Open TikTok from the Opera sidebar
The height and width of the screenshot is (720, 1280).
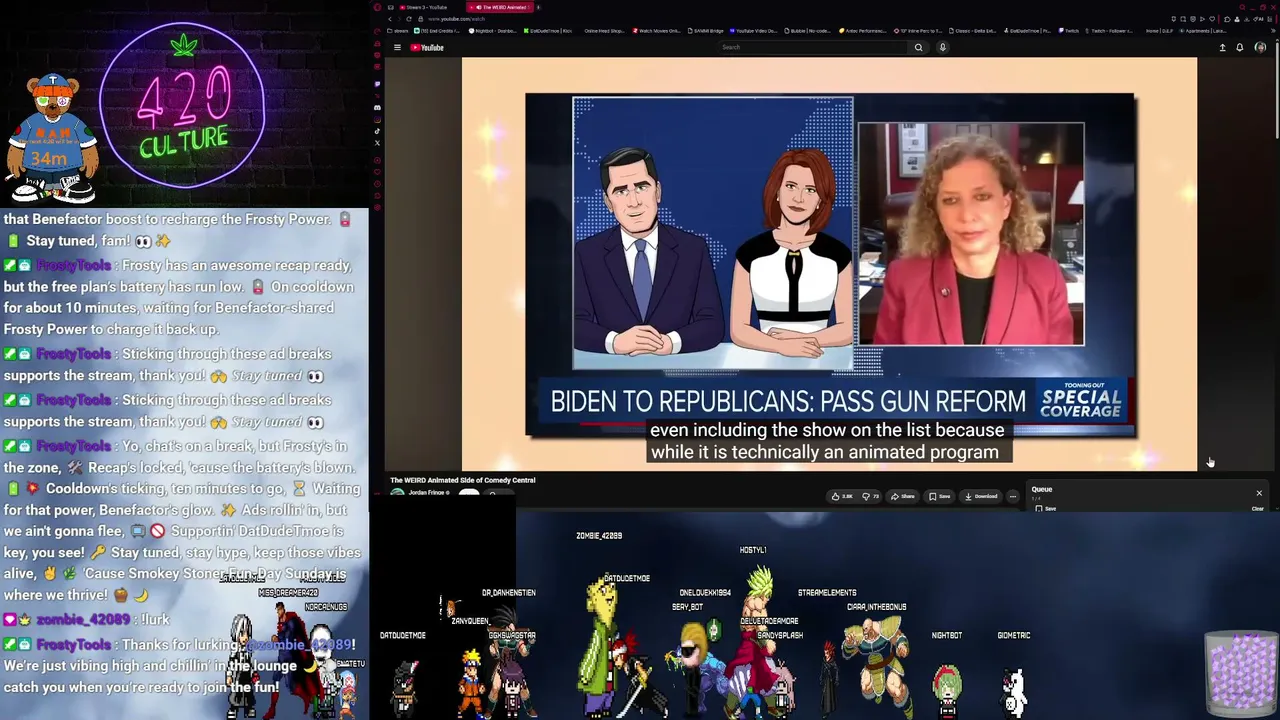click(x=377, y=131)
